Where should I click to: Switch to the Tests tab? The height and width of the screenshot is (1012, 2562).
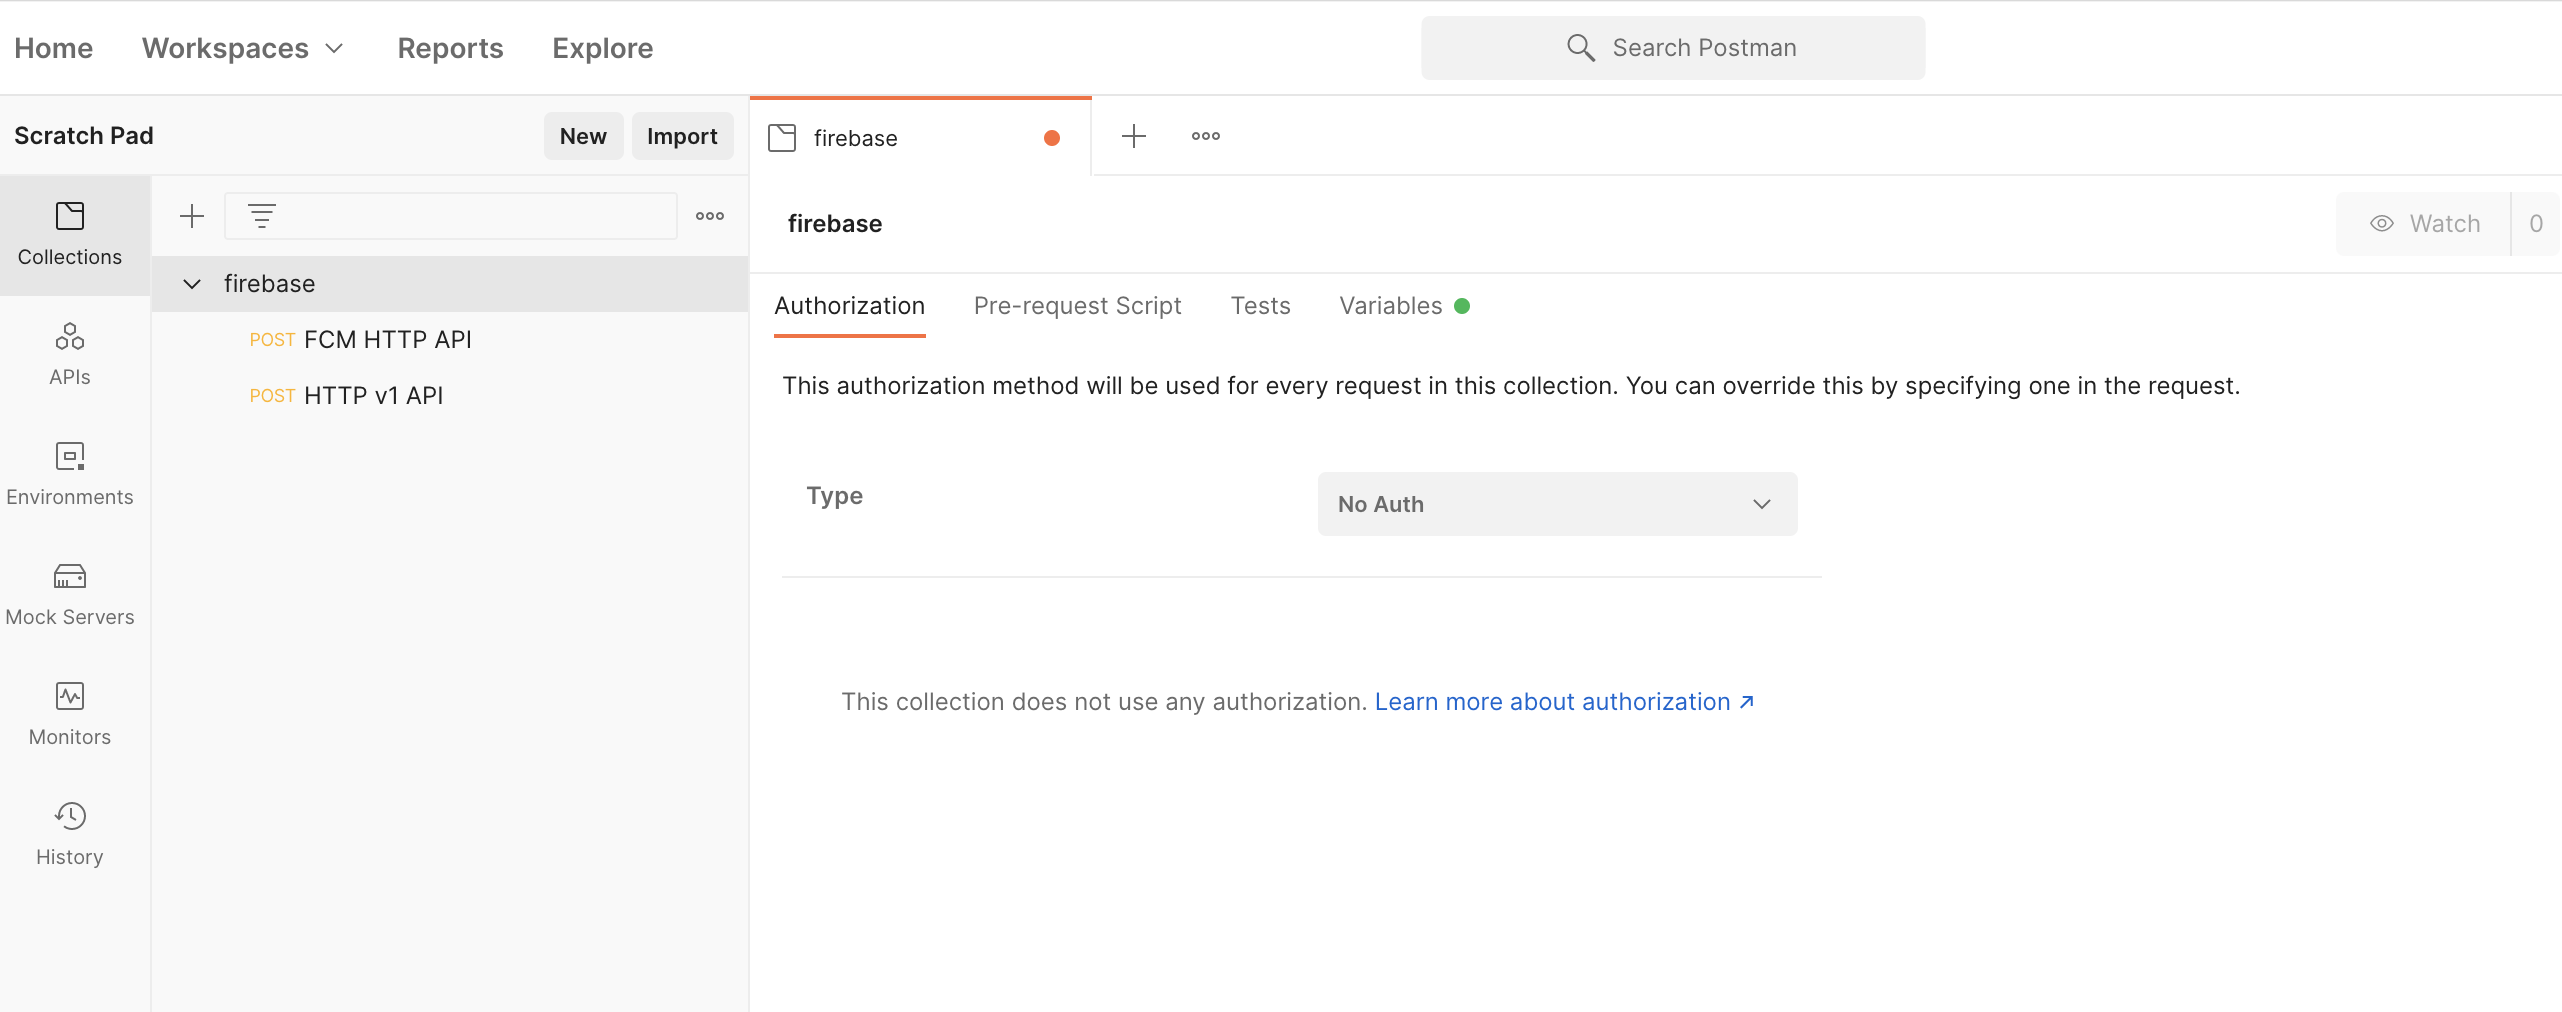[1261, 306]
